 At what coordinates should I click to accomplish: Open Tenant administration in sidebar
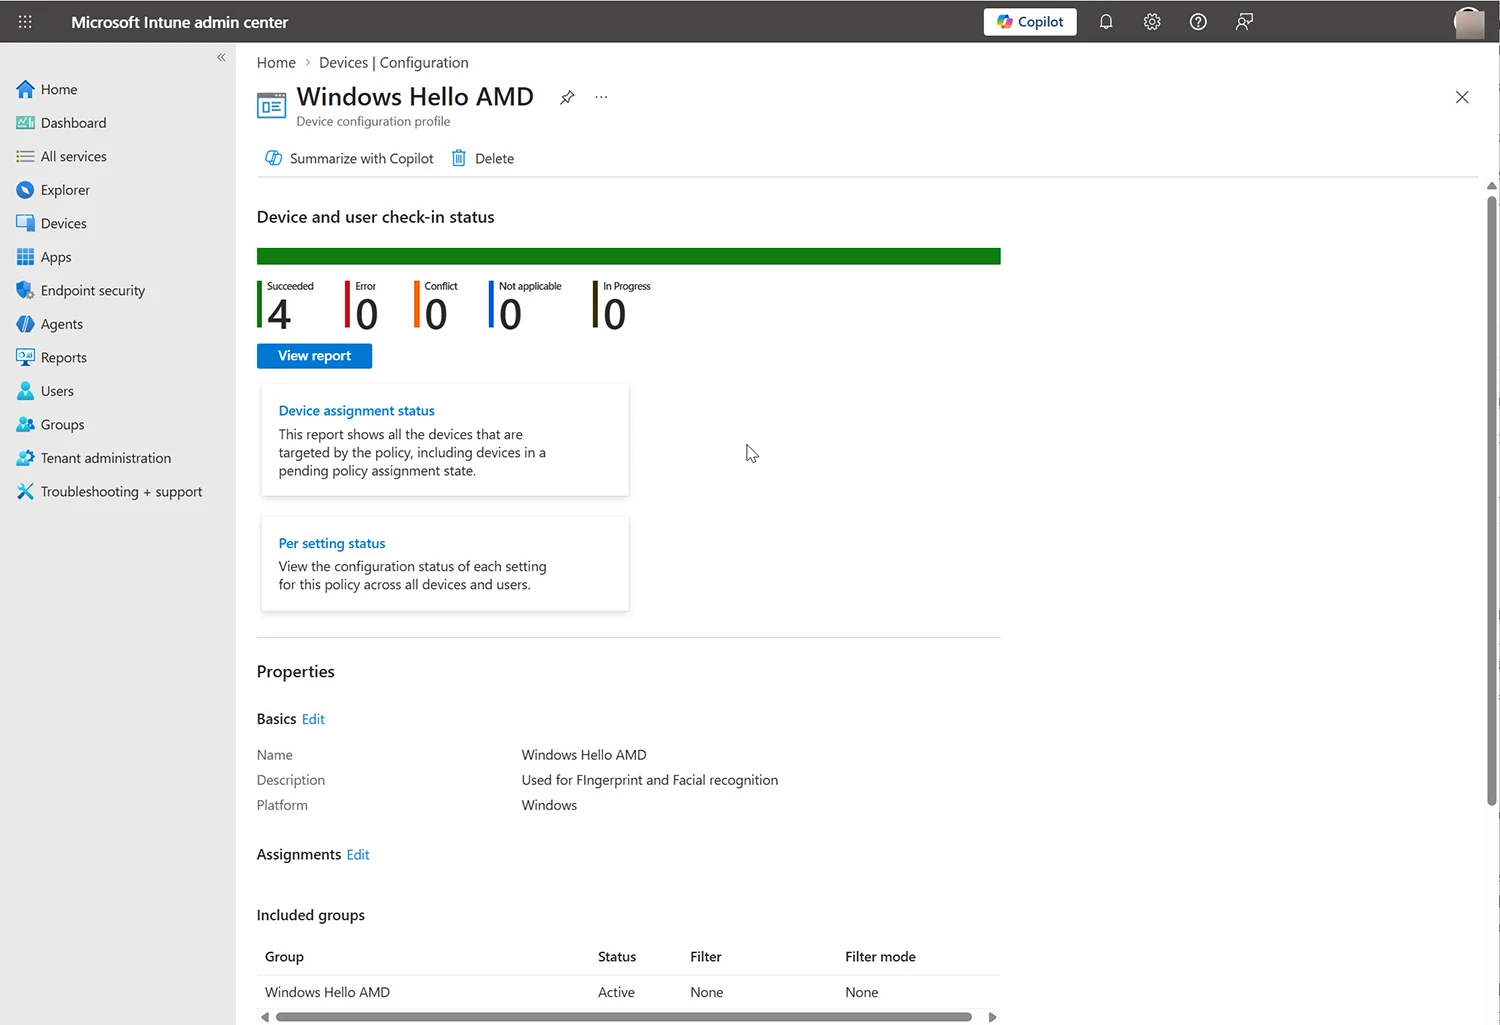[x=105, y=458]
